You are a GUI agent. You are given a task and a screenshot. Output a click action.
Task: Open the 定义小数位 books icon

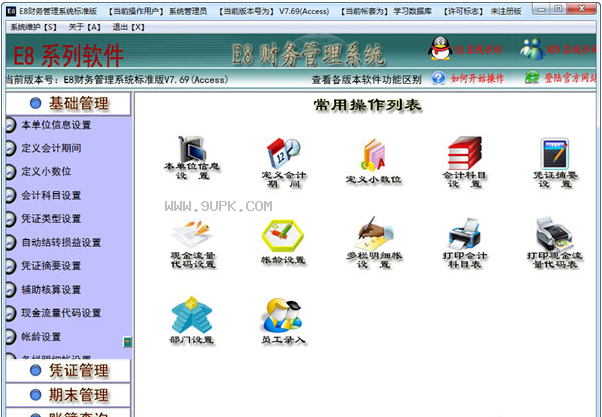coord(373,155)
